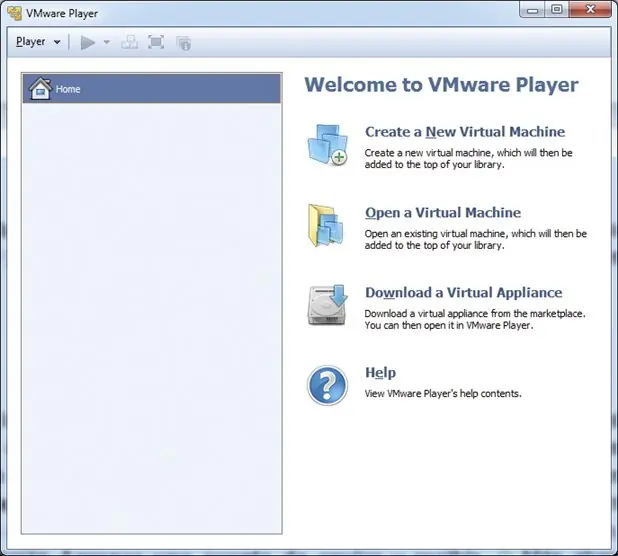Click the Home house icon

point(40,88)
